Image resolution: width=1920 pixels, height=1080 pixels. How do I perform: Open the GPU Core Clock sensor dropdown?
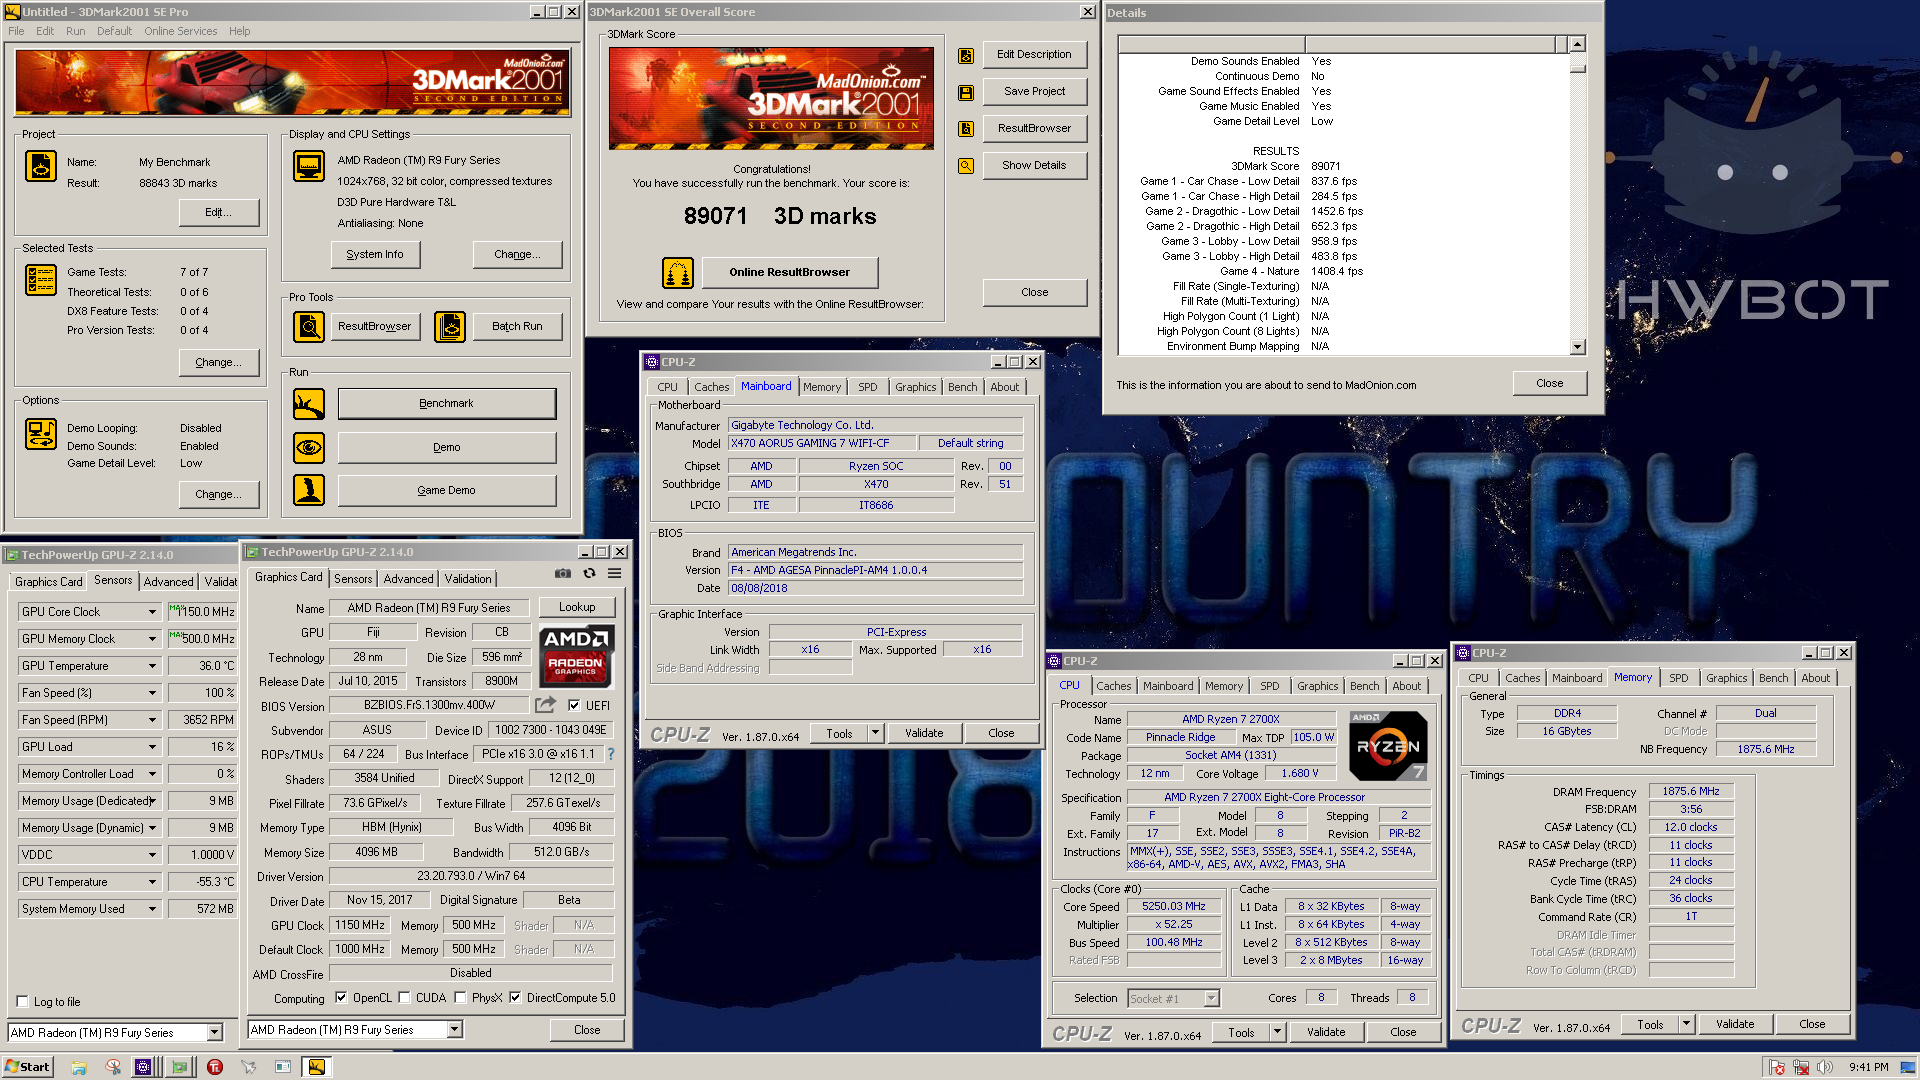[x=152, y=612]
